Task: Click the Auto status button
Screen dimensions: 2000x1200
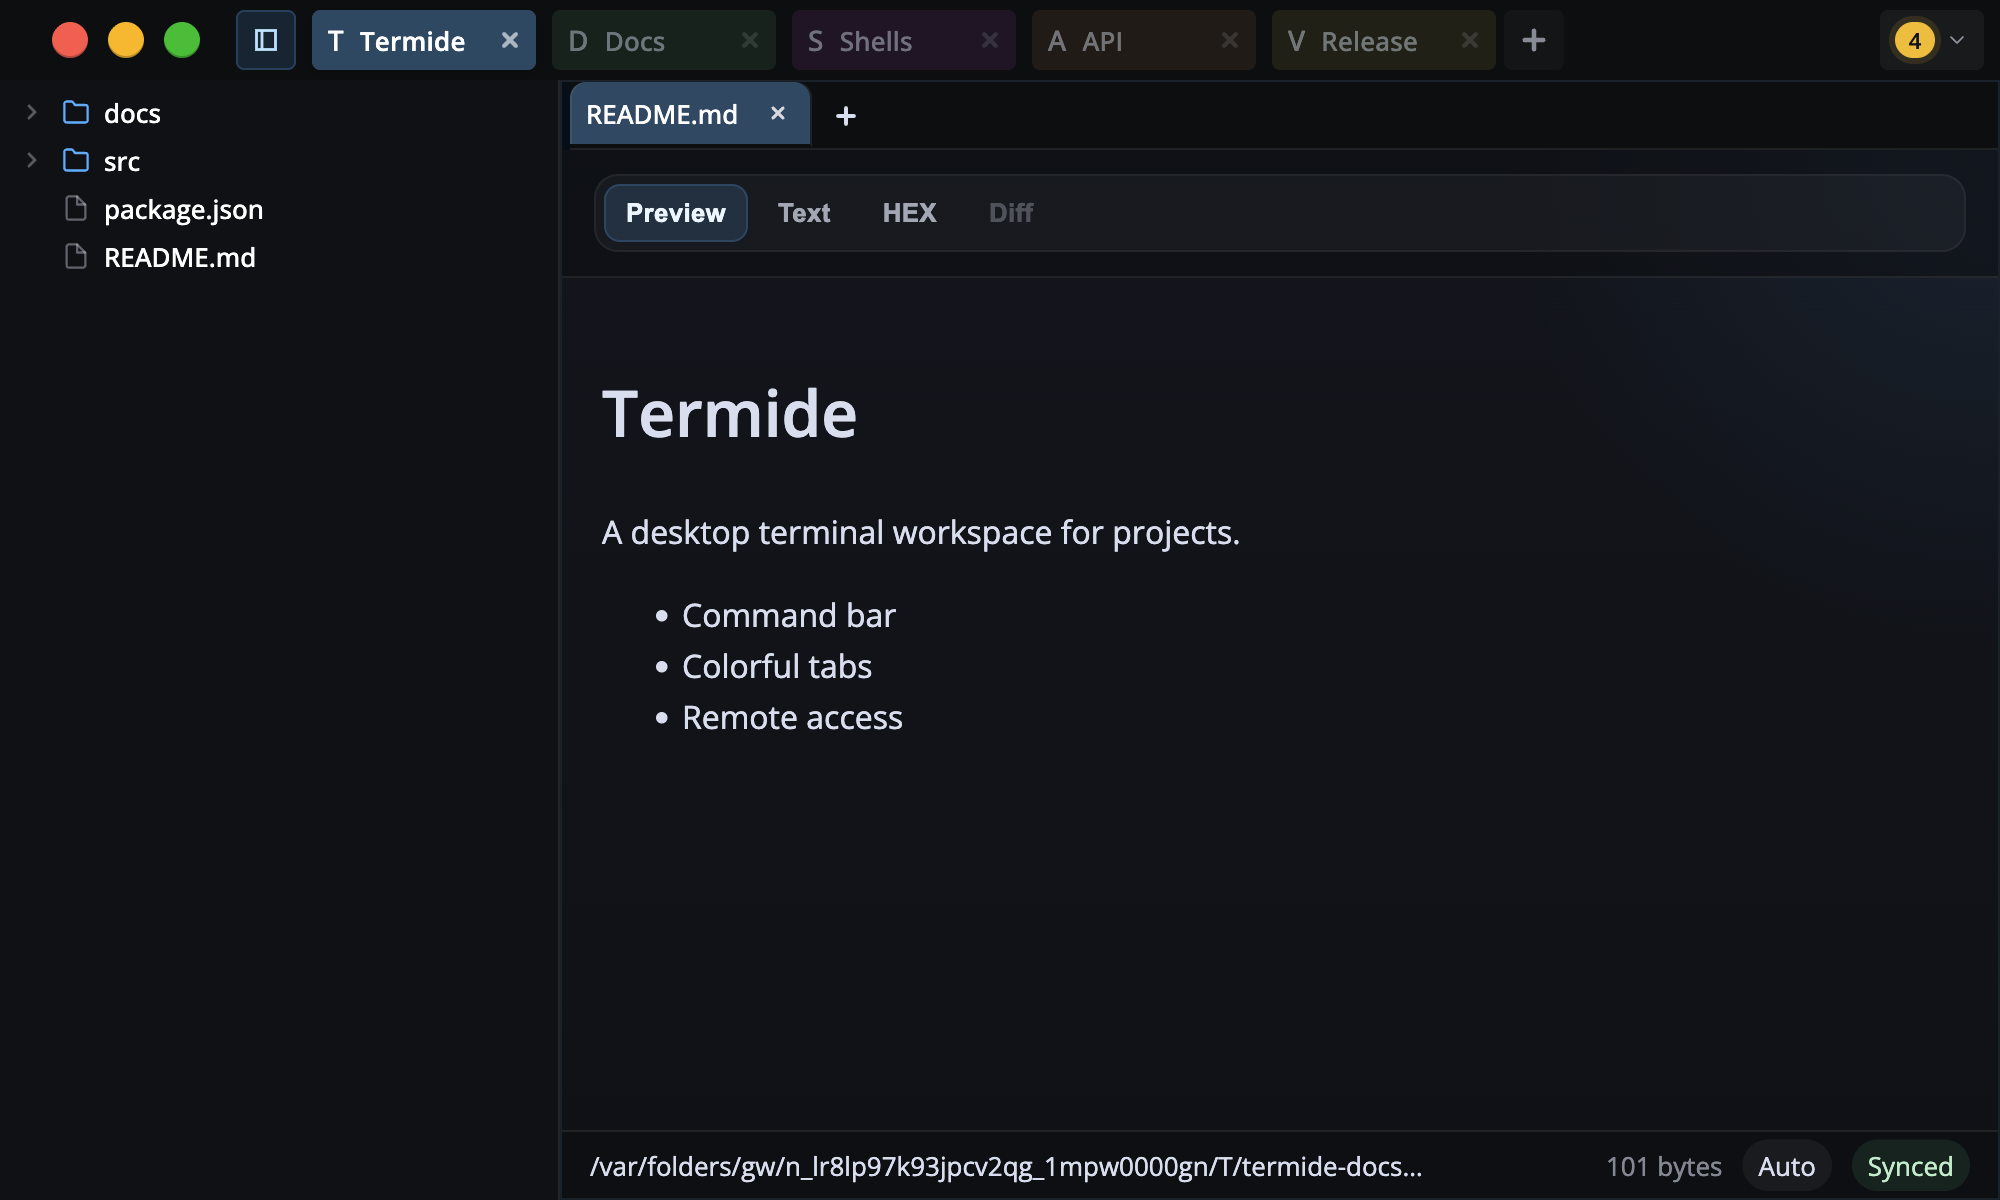Action: pyautogui.click(x=1786, y=1166)
